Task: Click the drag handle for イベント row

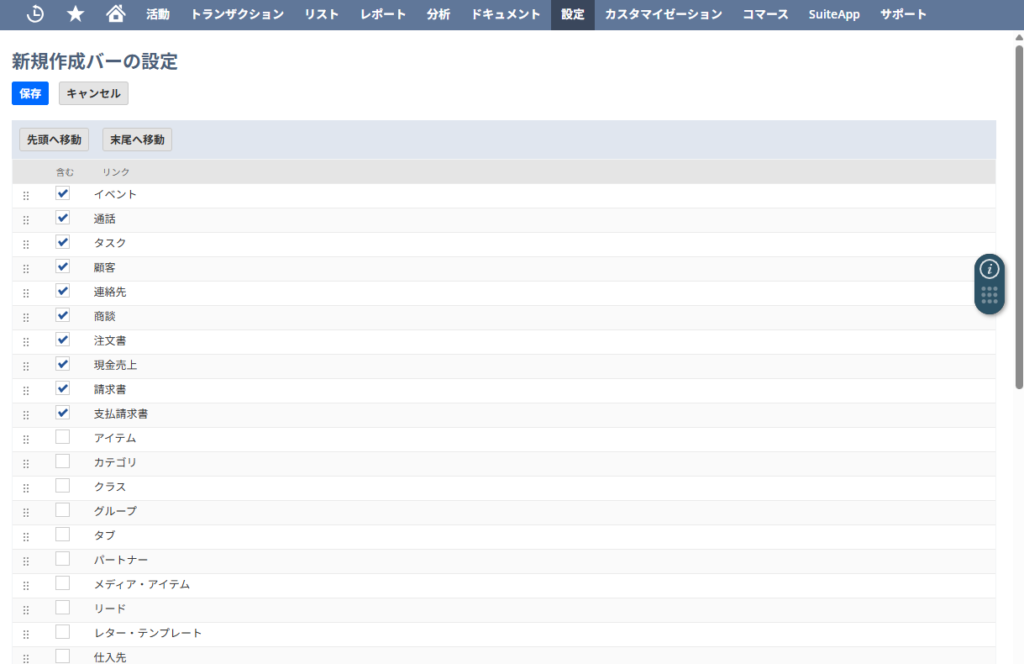Action: (x=26, y=195)
